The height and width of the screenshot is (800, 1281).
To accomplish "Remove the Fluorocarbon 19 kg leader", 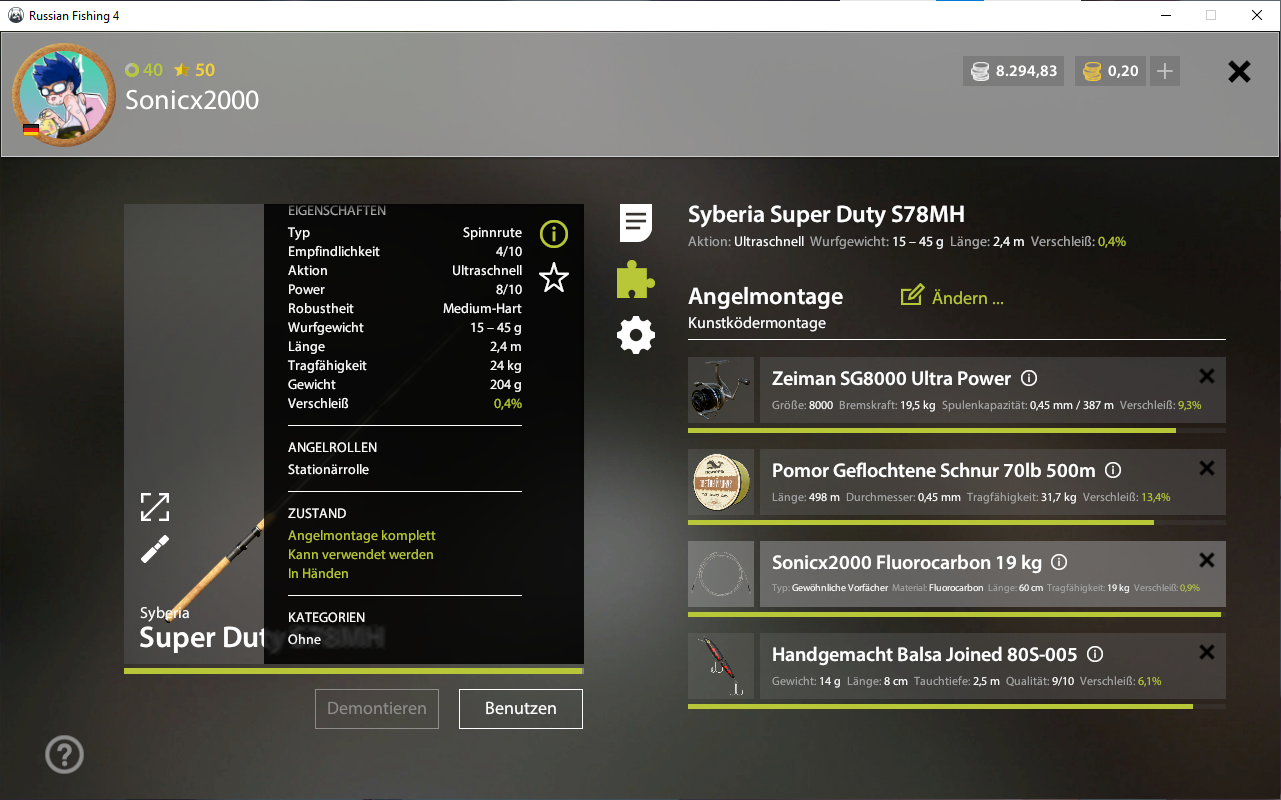I will click(x=1206, y=560).
